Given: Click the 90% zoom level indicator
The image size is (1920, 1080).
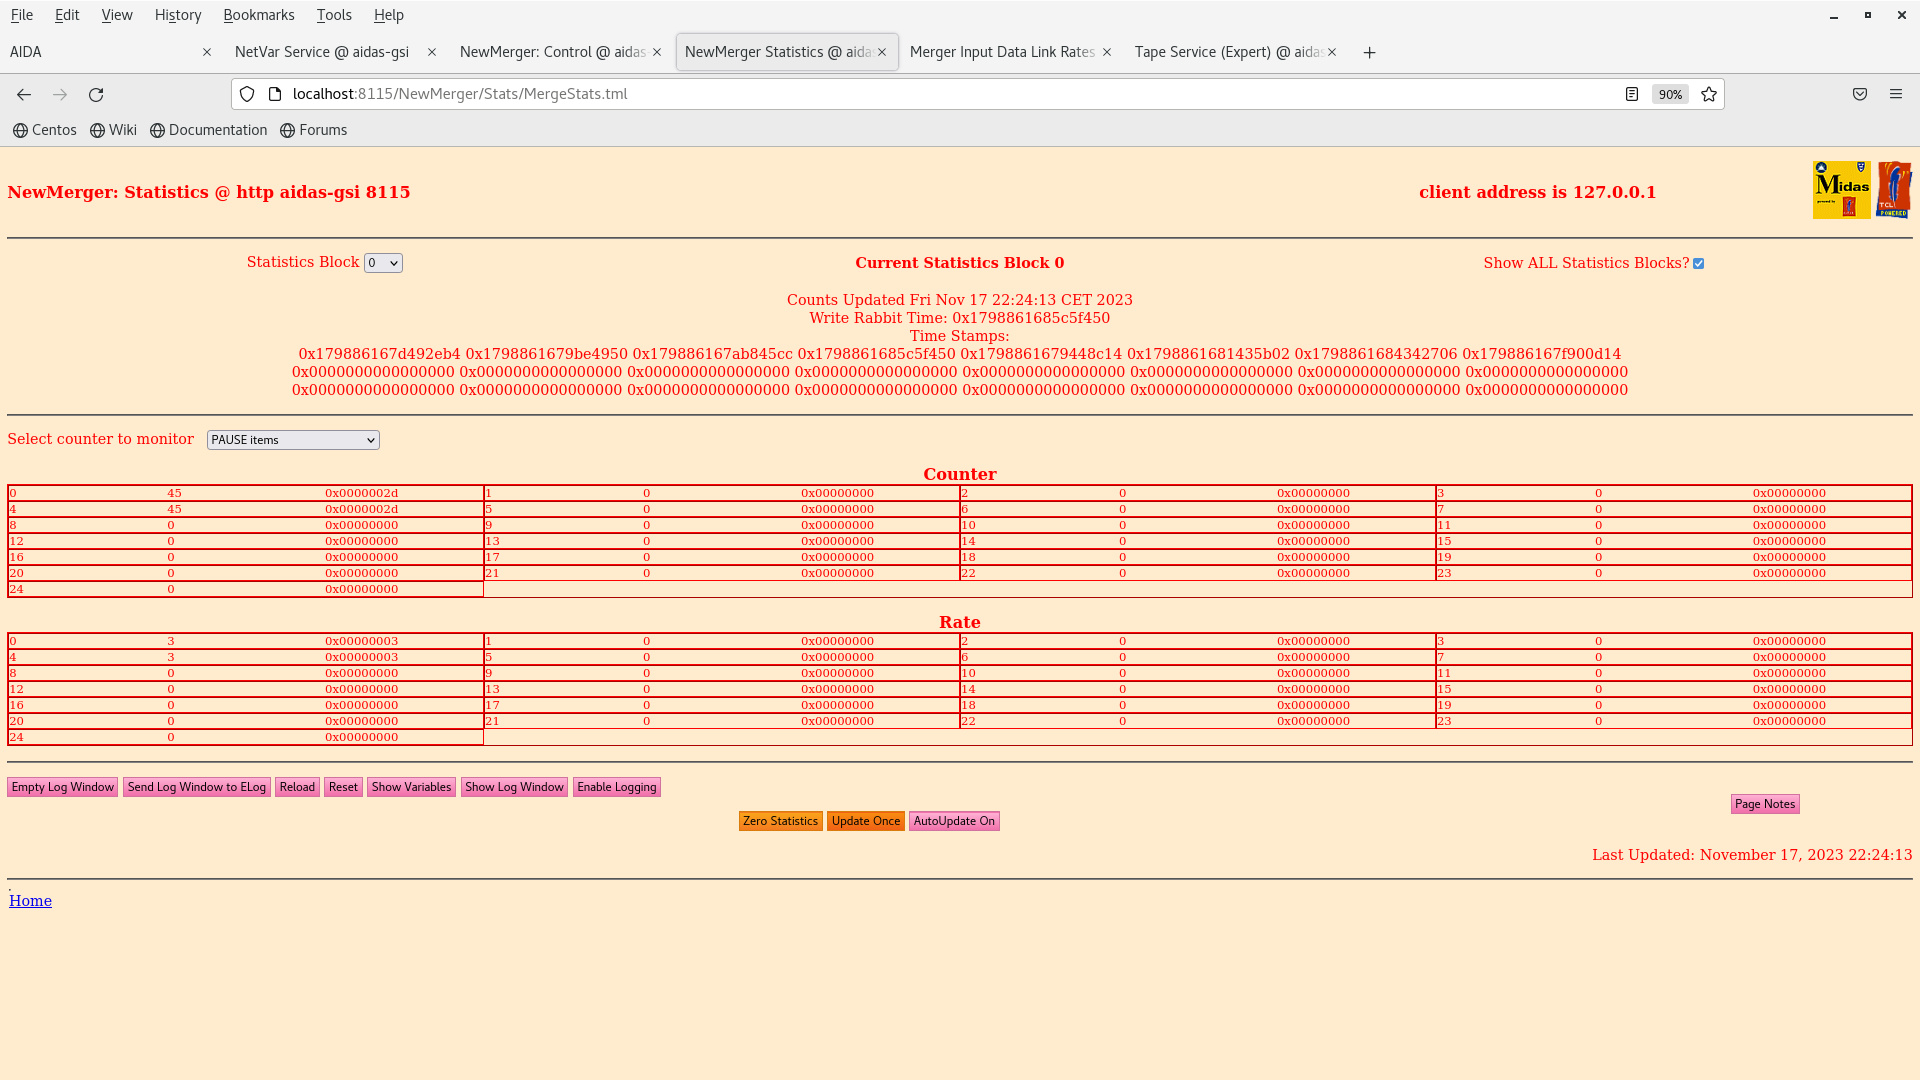Looking at the screenshot, I should 1670,94.
